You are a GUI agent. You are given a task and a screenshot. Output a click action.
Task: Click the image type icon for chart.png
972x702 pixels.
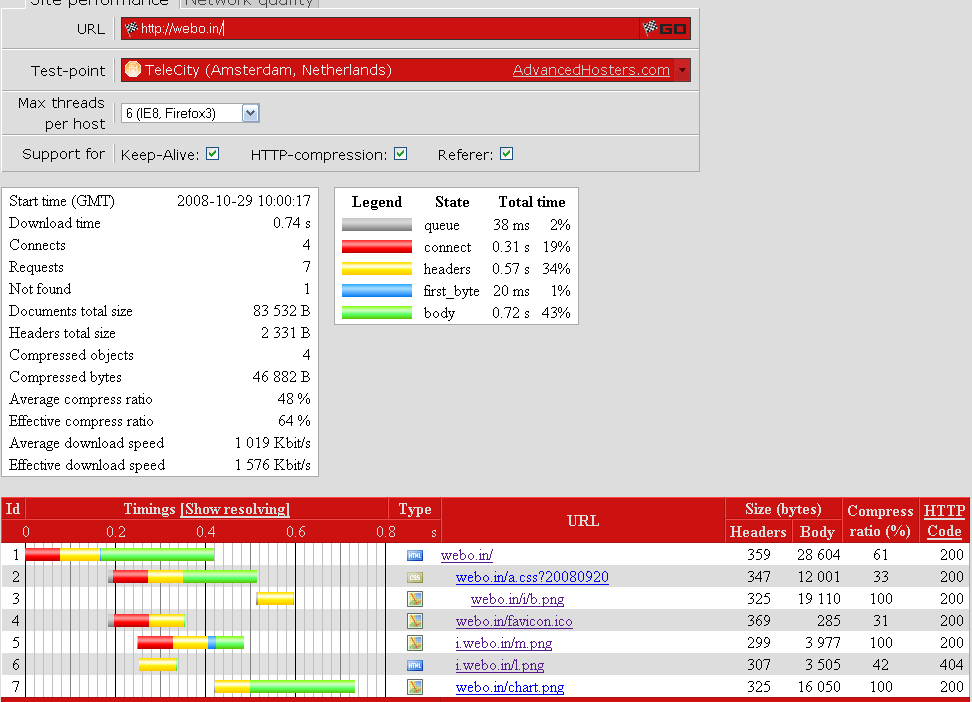(414, 687)
